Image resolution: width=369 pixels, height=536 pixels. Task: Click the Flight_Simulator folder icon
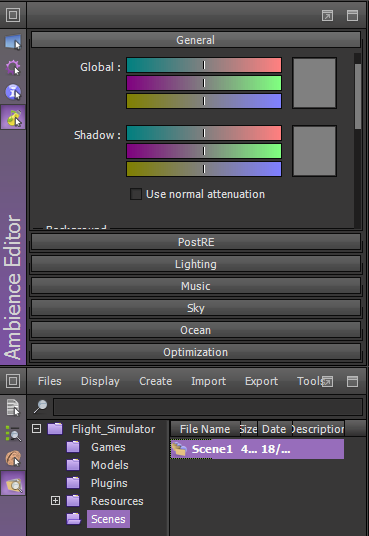pos(55,429)
